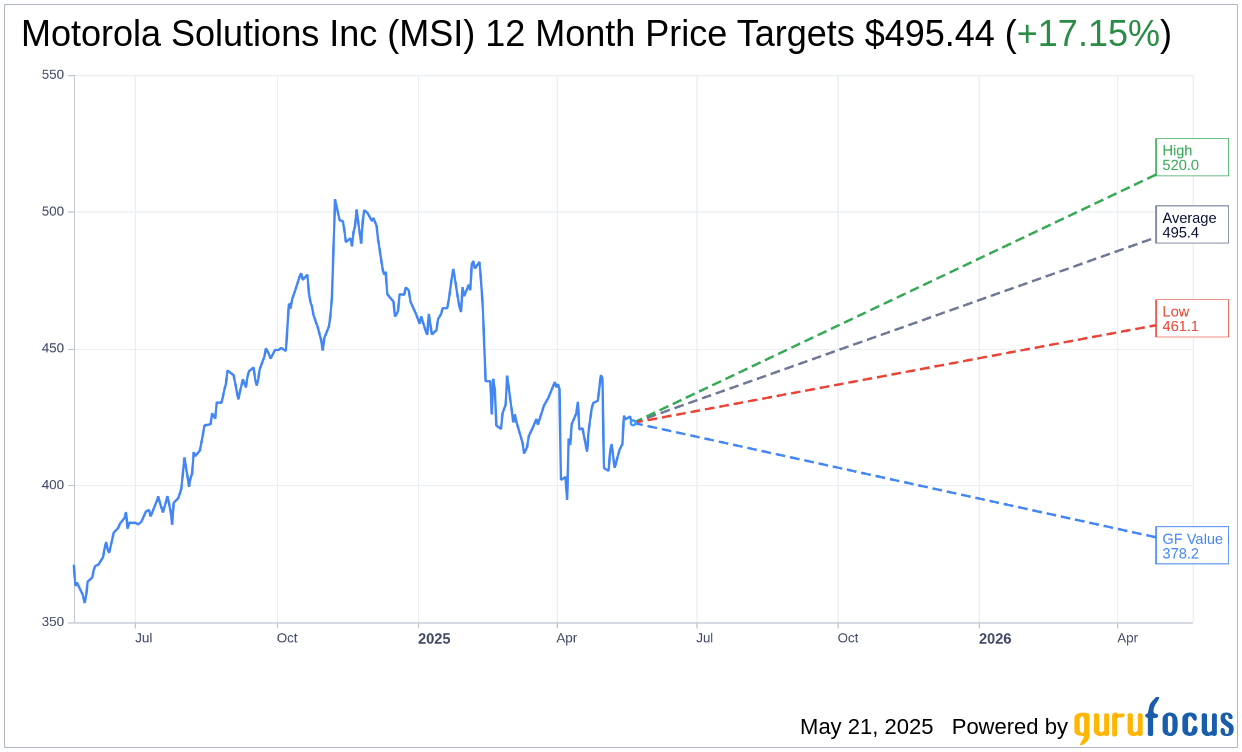Click the blue dashed GF Value line
Screen dimensions: 1242x752
coord(895,480)
